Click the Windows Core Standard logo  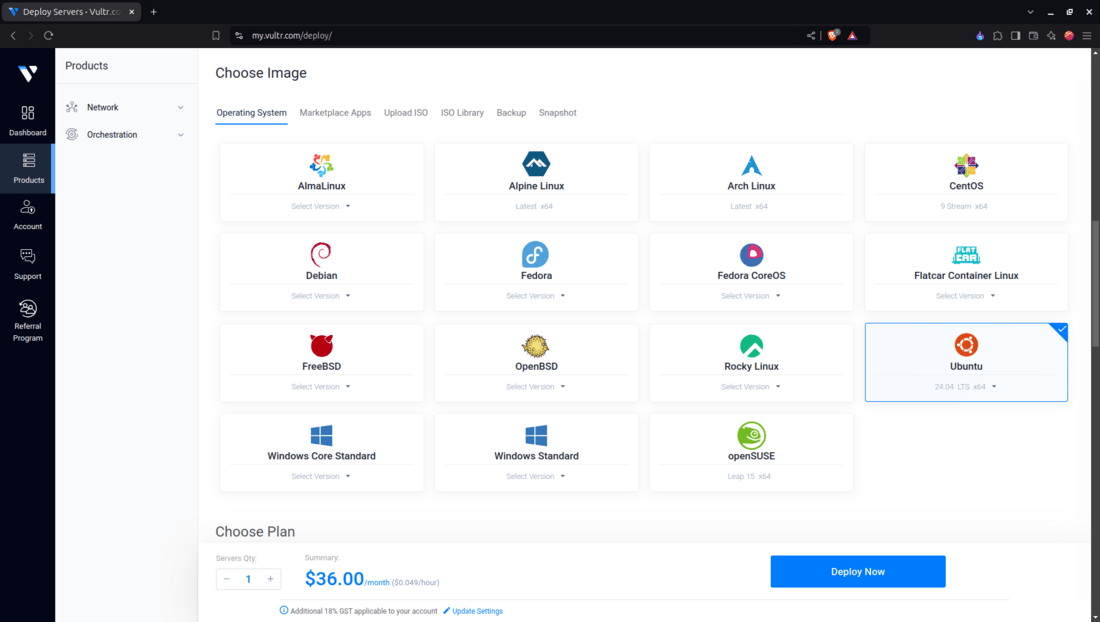click(321, 435)
